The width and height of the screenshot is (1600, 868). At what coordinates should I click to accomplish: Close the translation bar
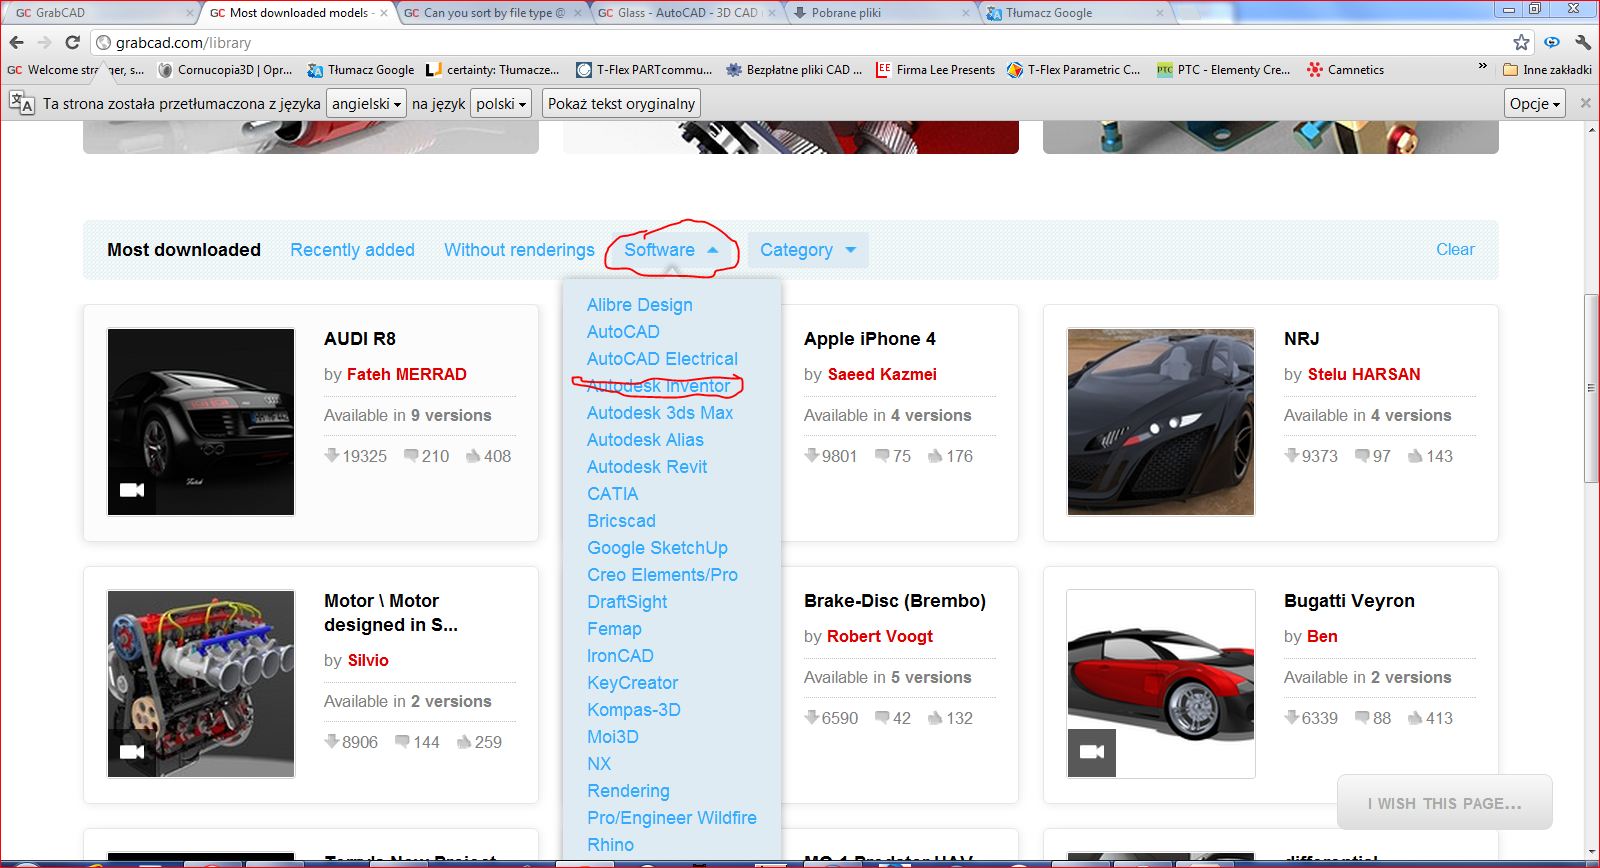pos(1585,103)
